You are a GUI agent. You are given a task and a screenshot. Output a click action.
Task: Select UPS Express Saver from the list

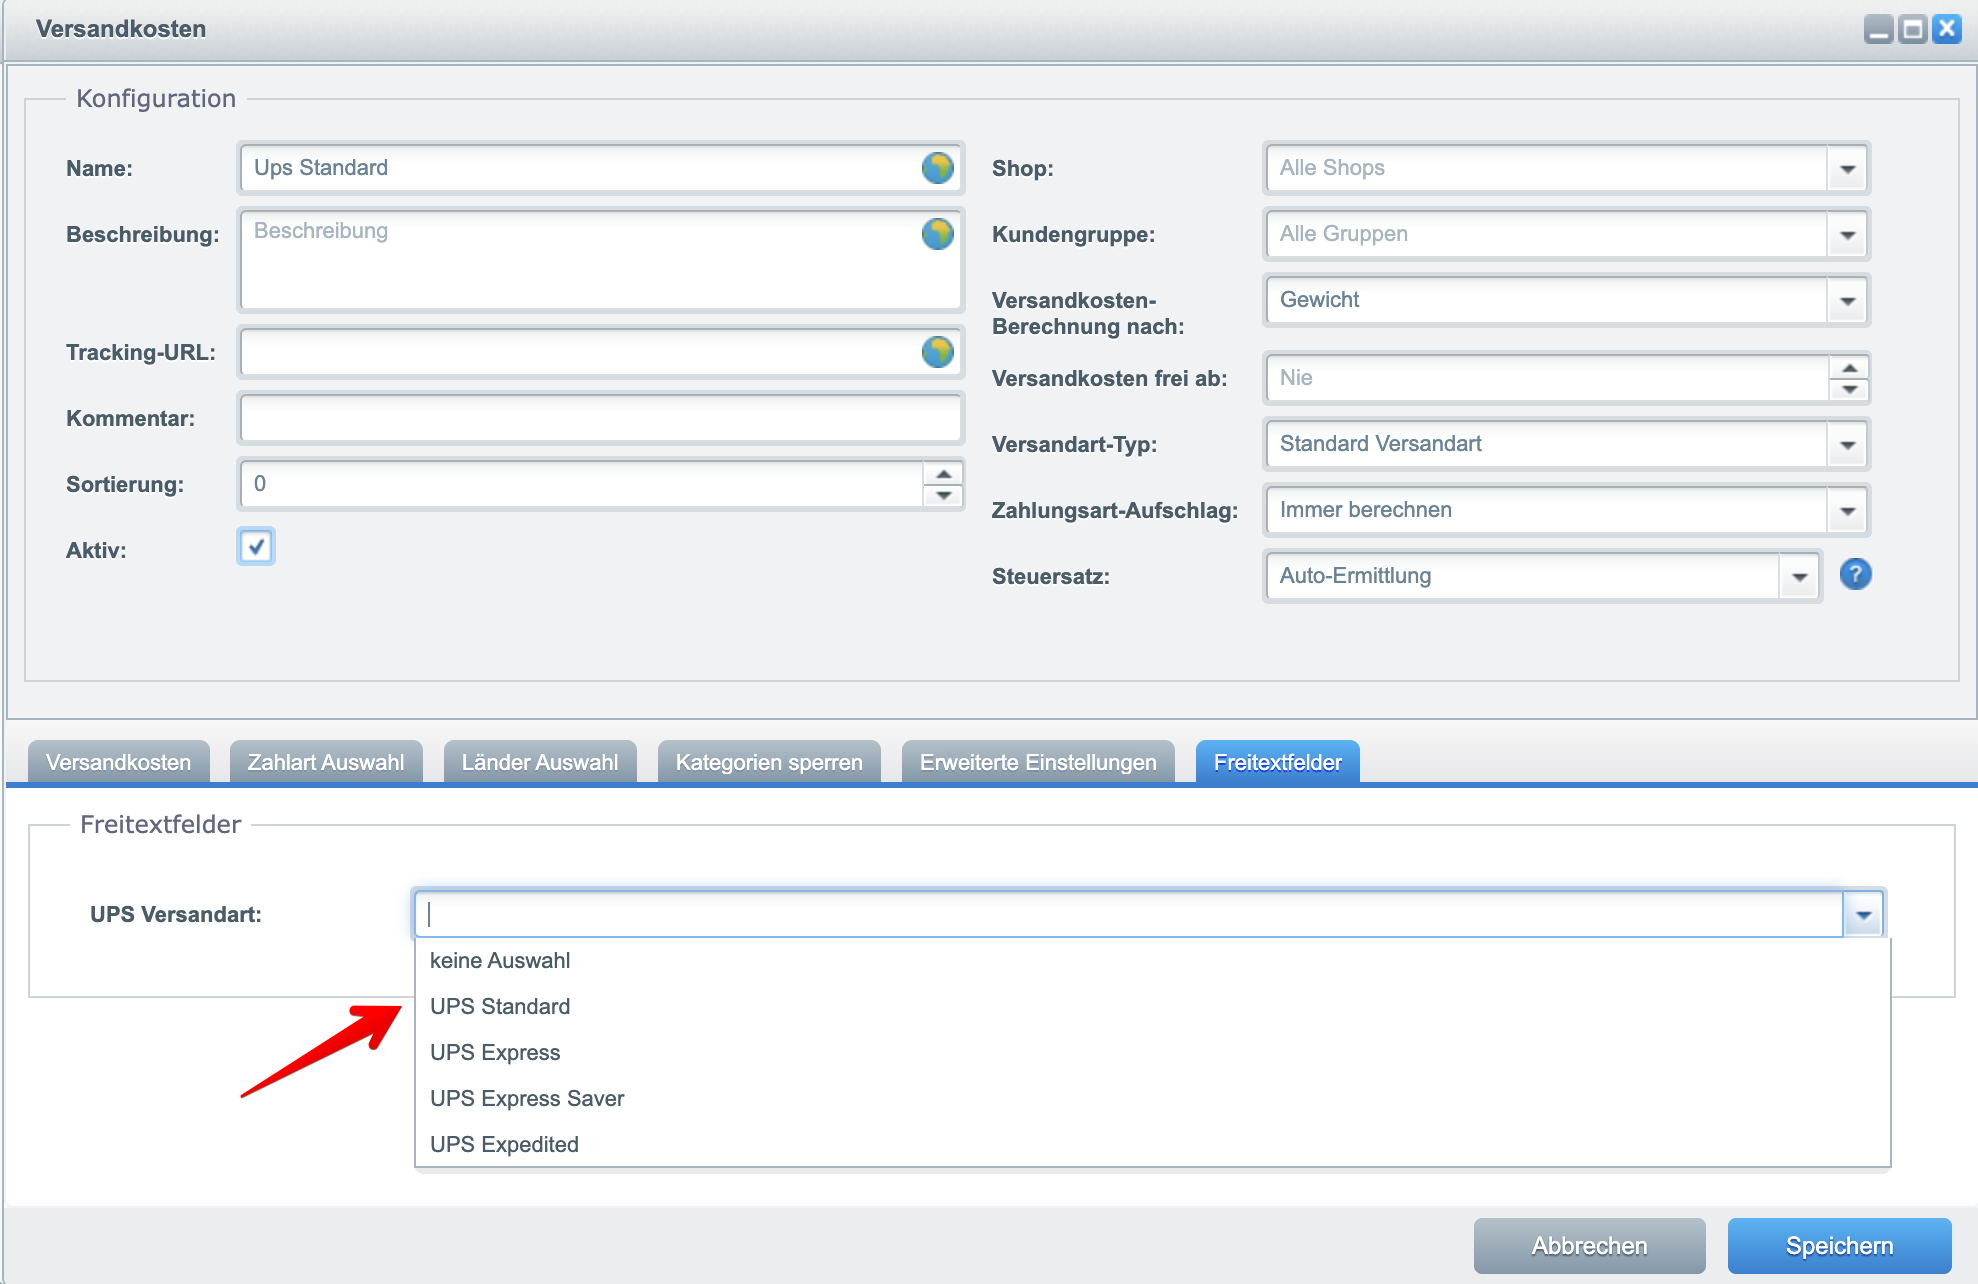tap(527, 1098)
